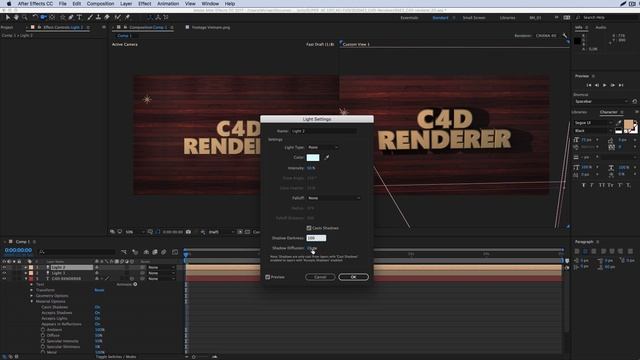Hide the C4D RENDERER layer eye icon
640x360 pixels.
point(4,279)
